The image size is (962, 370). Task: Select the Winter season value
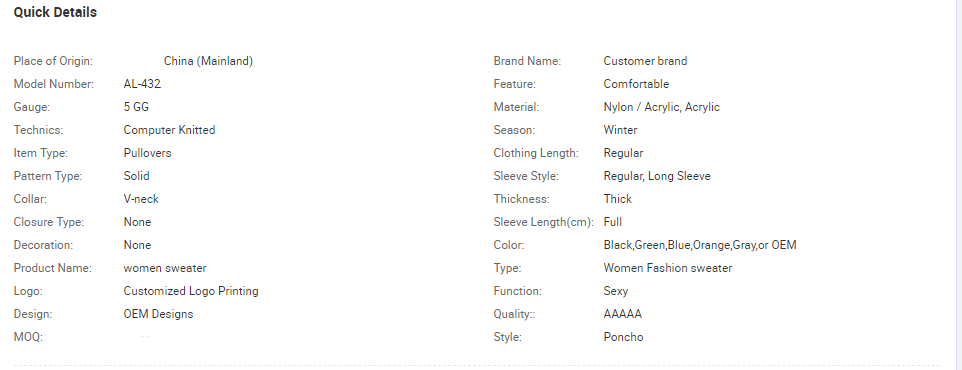[x=620, y=130]
